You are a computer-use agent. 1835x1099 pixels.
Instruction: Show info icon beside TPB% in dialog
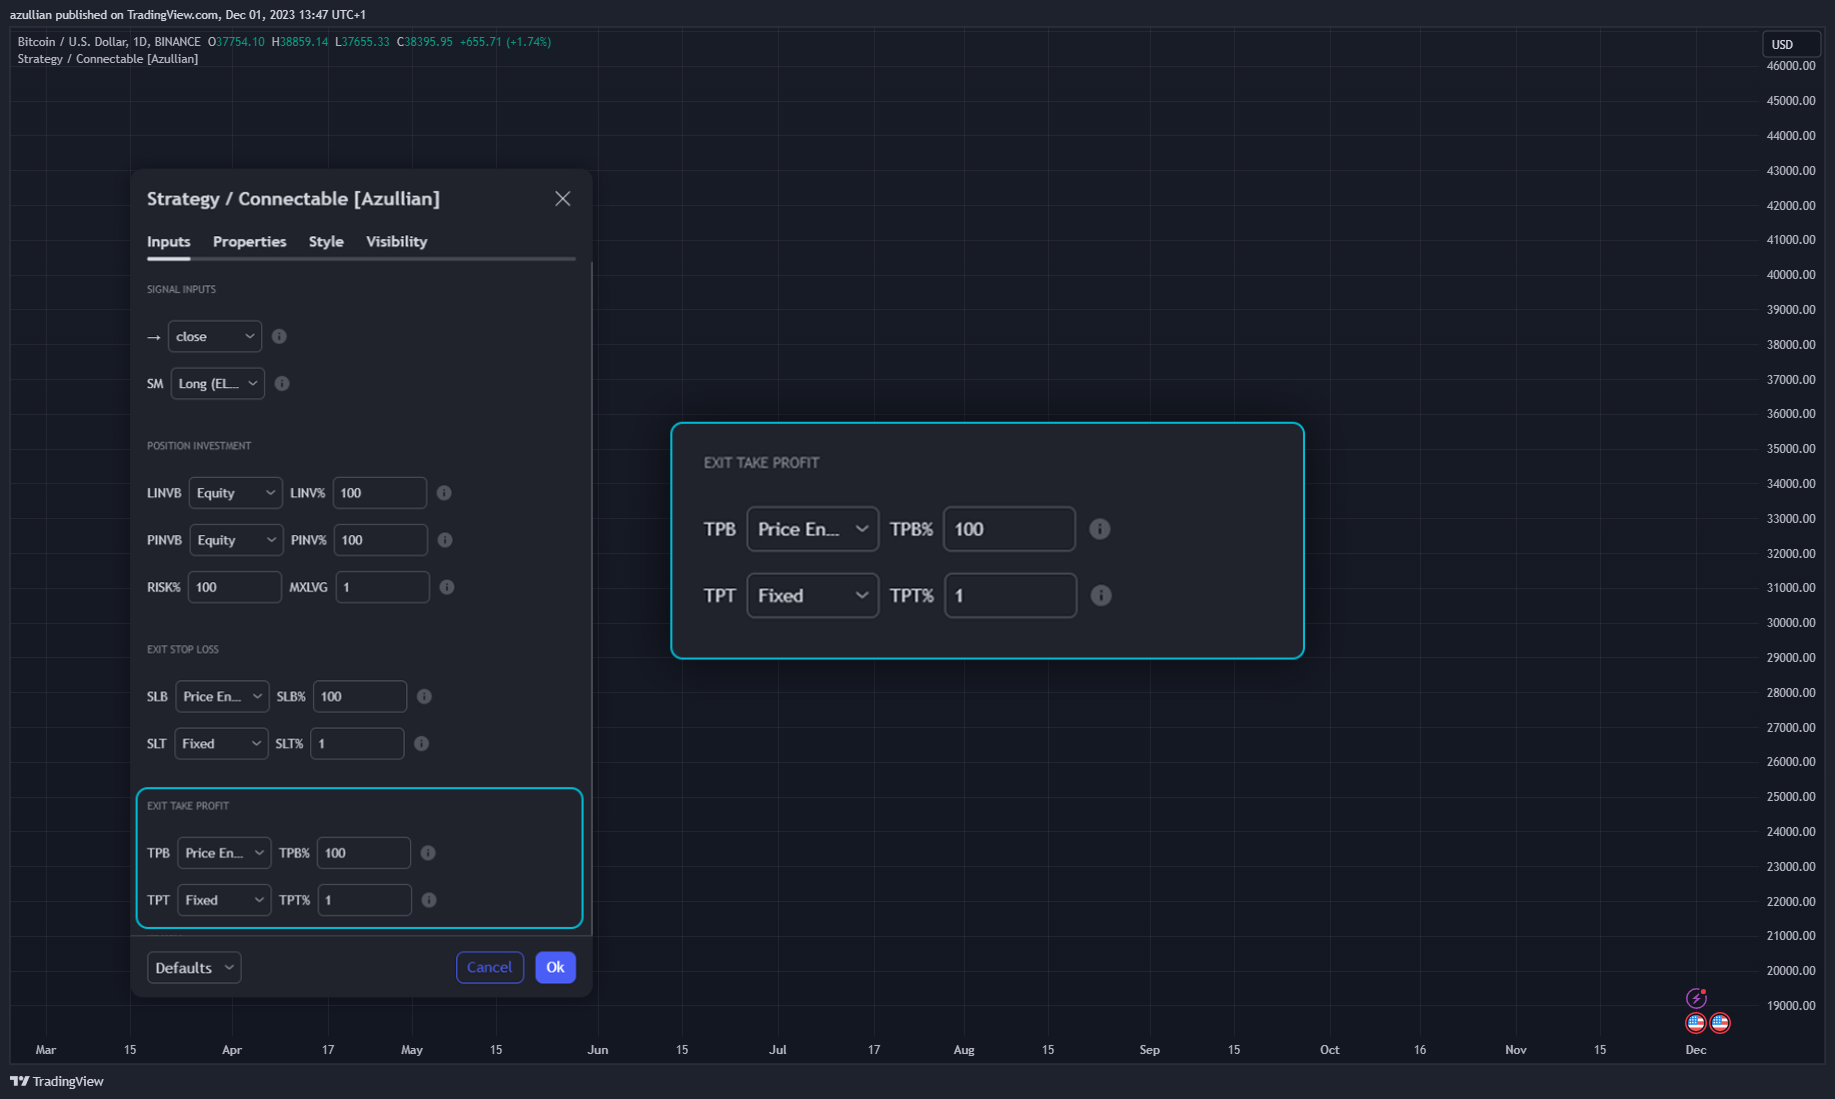428,853
